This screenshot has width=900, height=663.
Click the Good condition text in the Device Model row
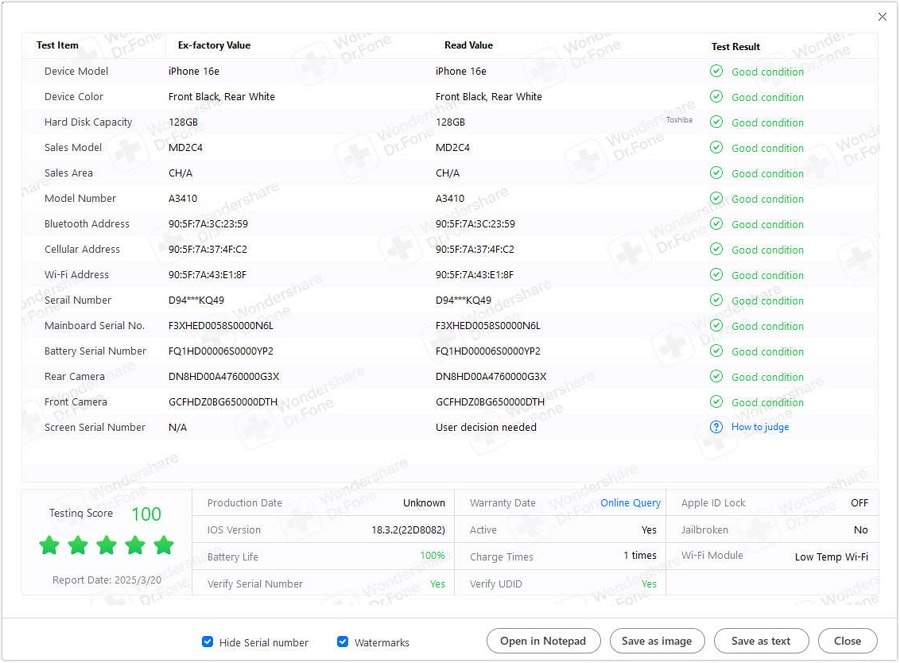coord(767,72)
